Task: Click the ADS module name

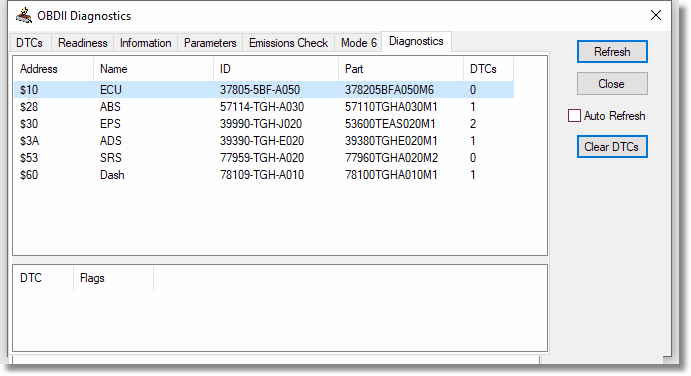Action: click(x=111, y=141)
